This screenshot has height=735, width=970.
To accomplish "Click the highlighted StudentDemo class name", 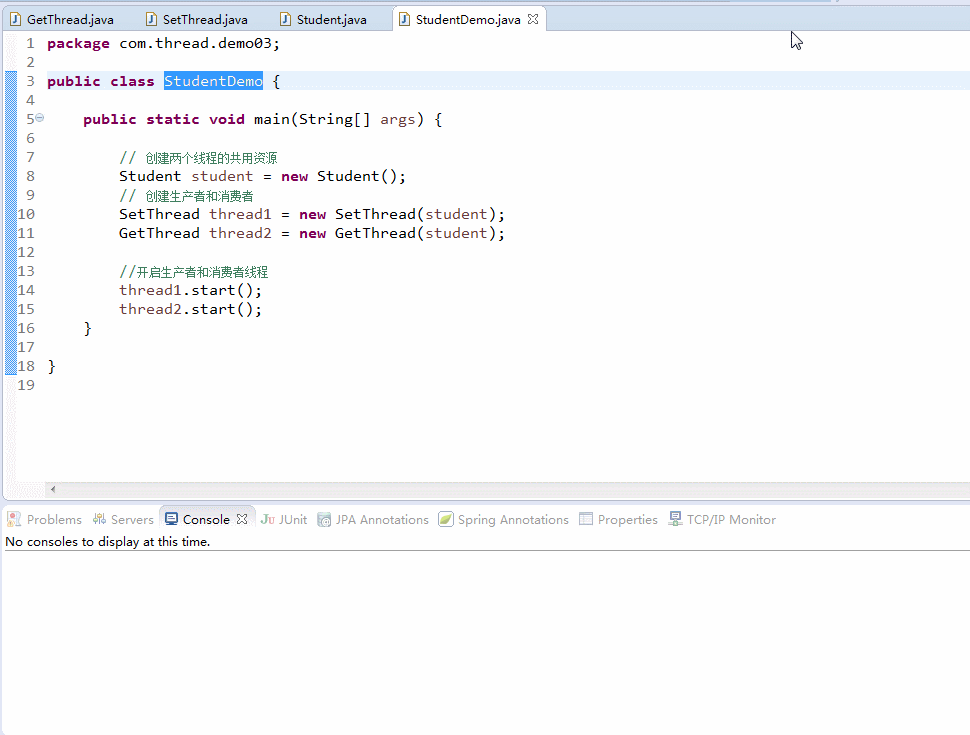I will (213, 81).
